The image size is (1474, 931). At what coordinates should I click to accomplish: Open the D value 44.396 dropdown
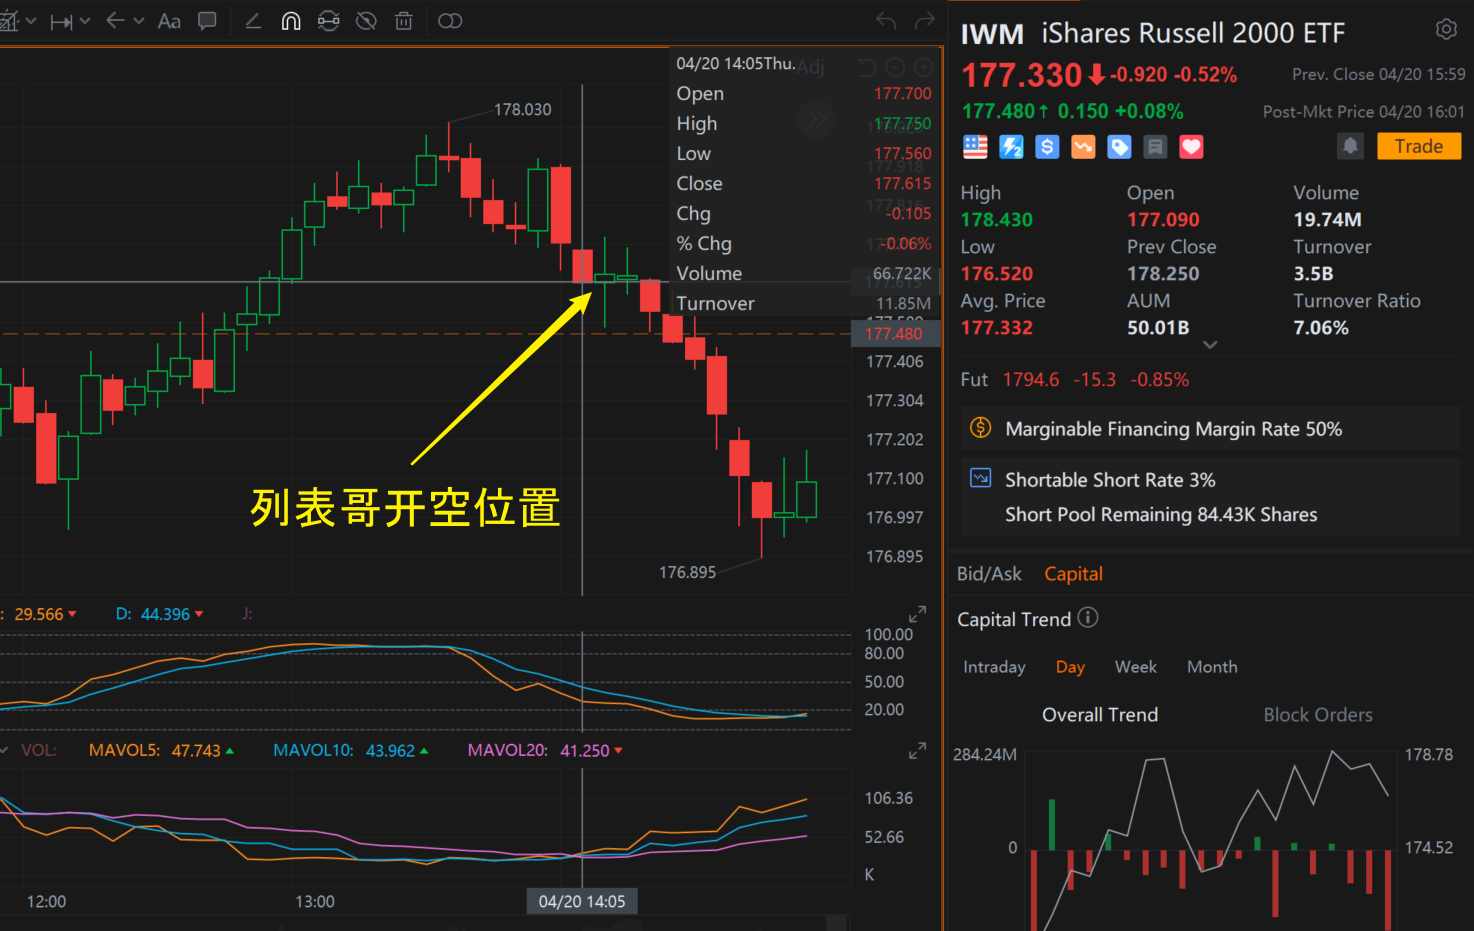(x=199, y=614)
